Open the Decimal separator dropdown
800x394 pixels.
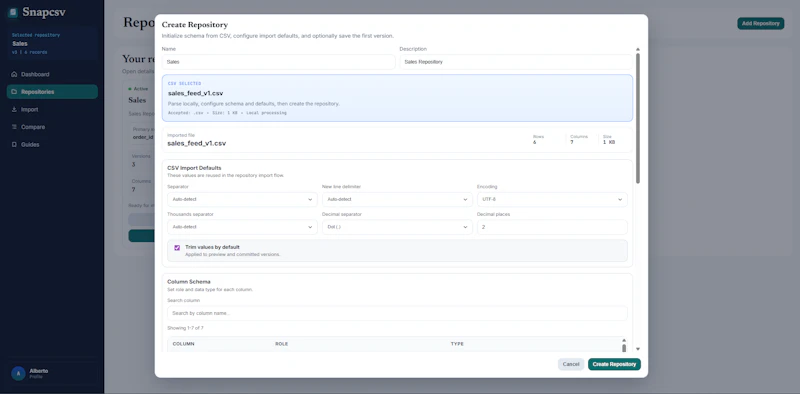(x=397, y=227)
